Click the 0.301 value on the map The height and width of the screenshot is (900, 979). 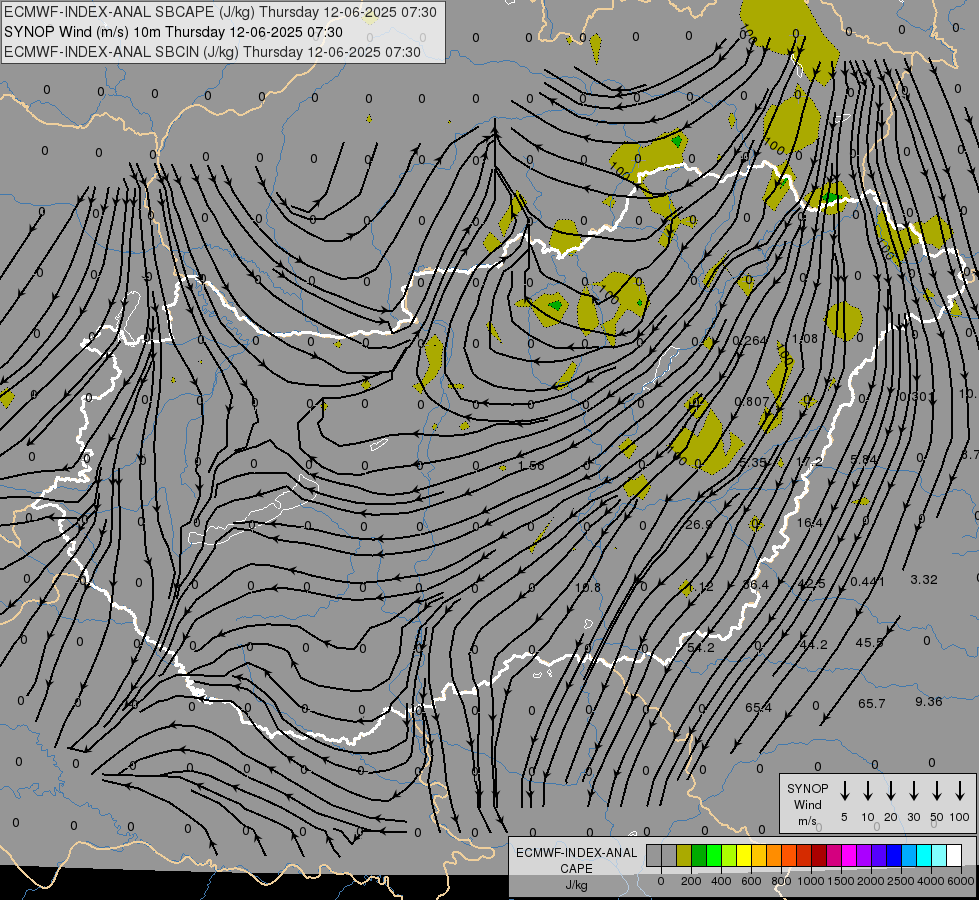pos(915,397)
